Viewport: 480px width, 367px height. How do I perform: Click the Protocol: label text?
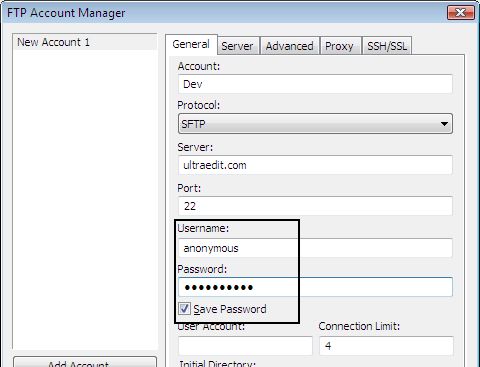pyautogui.click(x=199, y=105)
